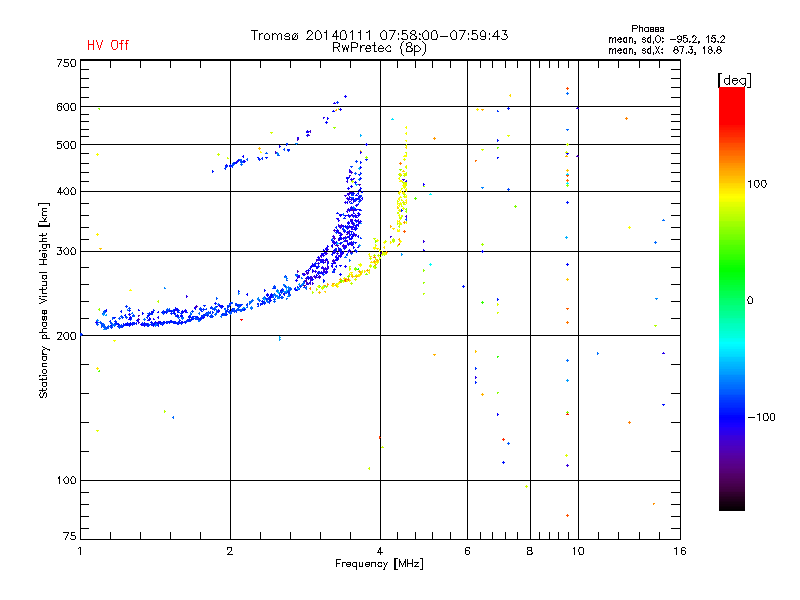Click the Stationary phase Virtual Height axis label

point(44,300)
